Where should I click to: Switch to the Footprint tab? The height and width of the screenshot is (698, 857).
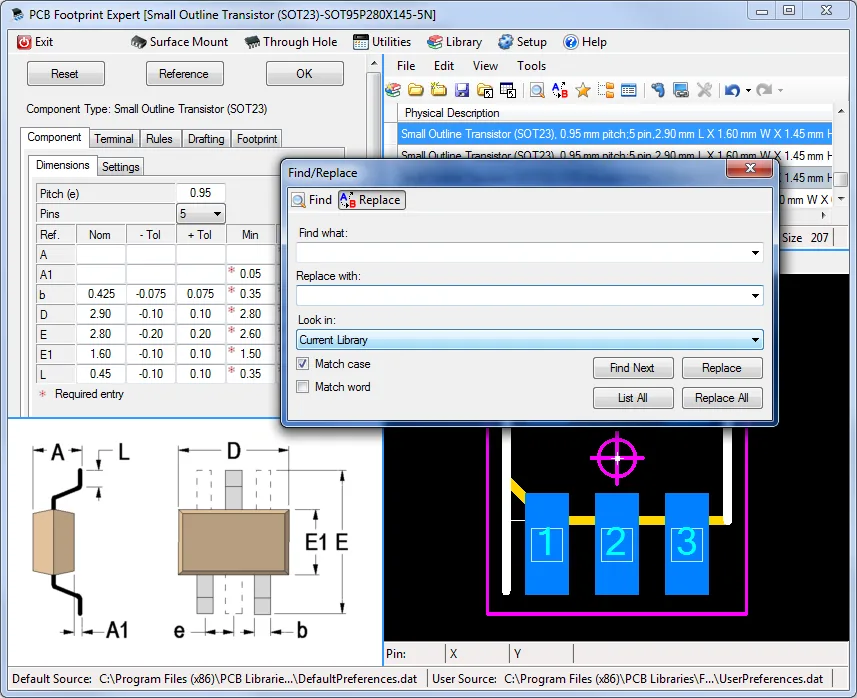(257, 139)
